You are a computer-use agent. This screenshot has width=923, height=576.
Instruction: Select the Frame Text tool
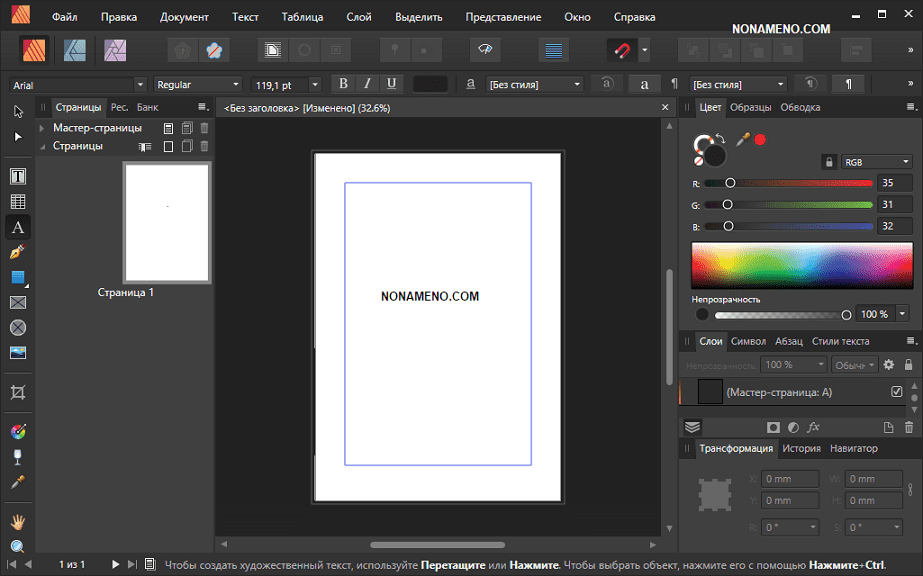pyautogui.click(x=18, y=176)
